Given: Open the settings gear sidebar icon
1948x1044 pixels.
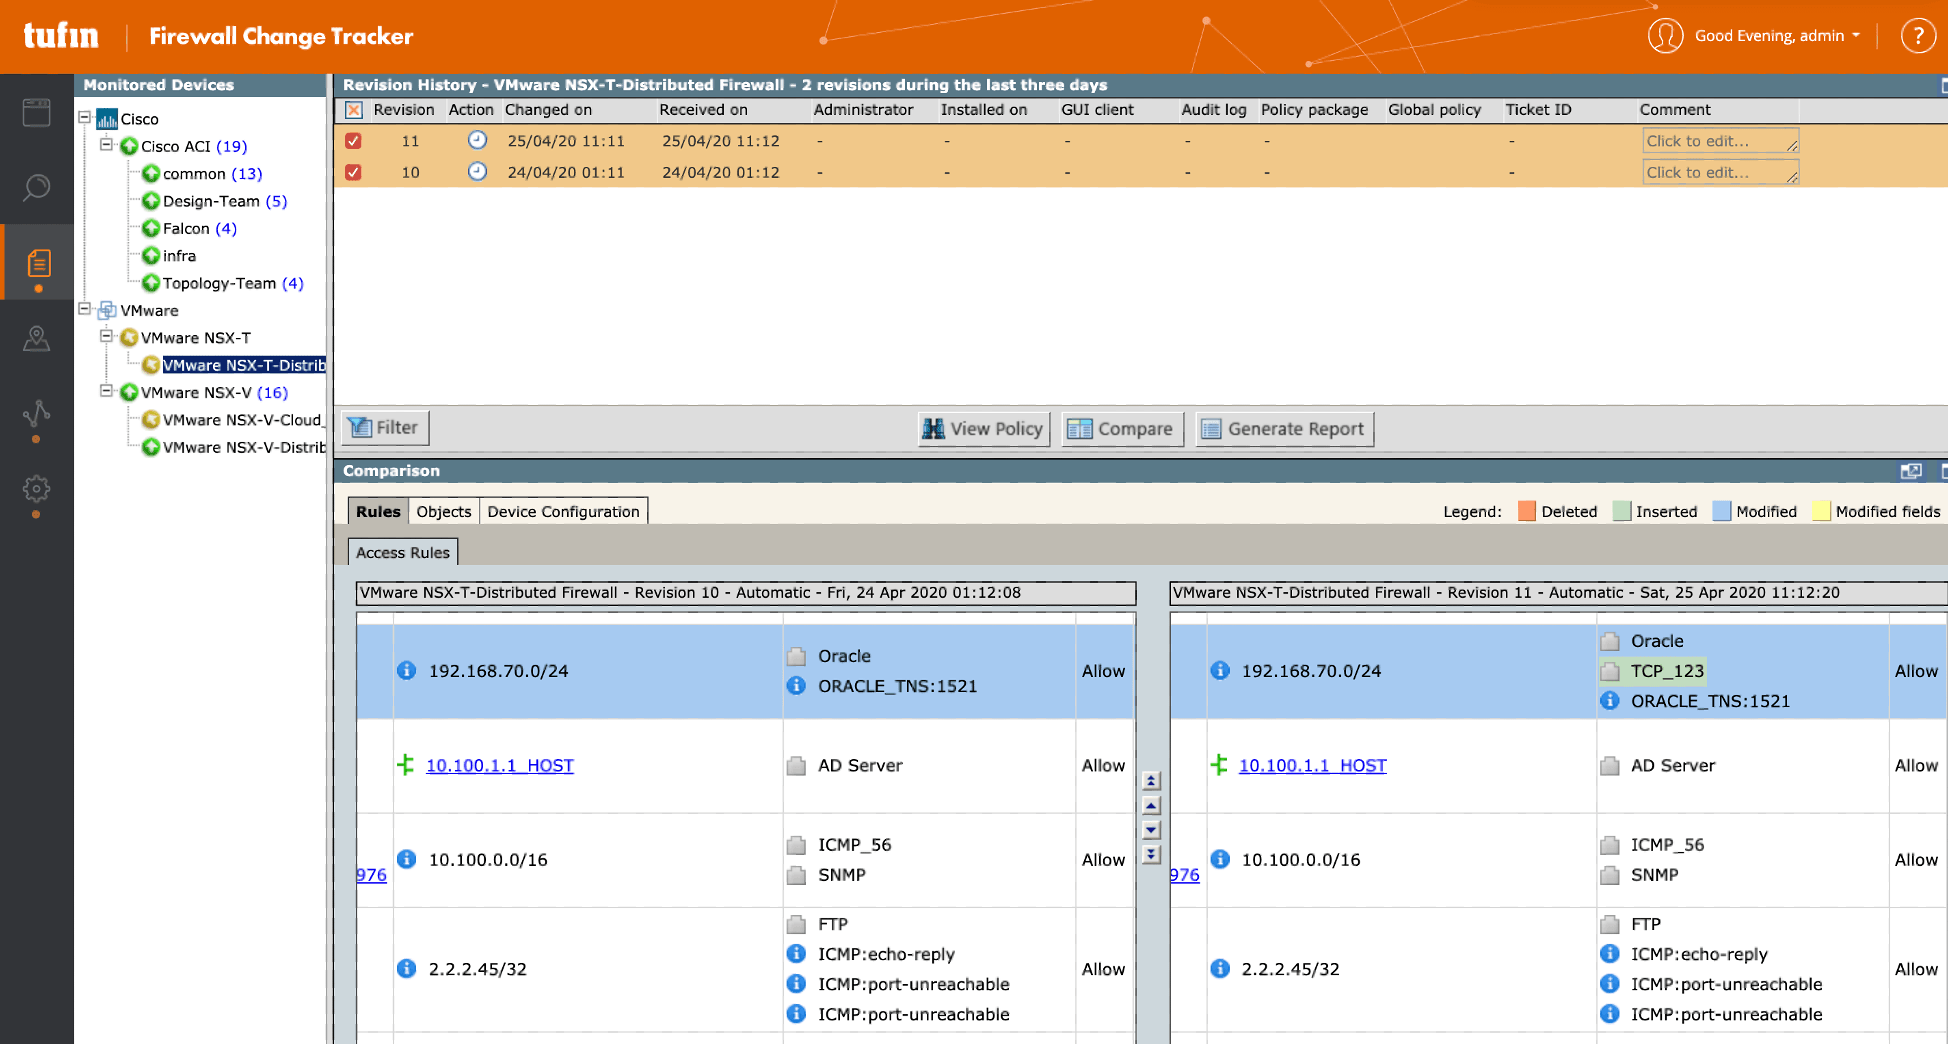Looking at the screenshot, I should (37, 489).
